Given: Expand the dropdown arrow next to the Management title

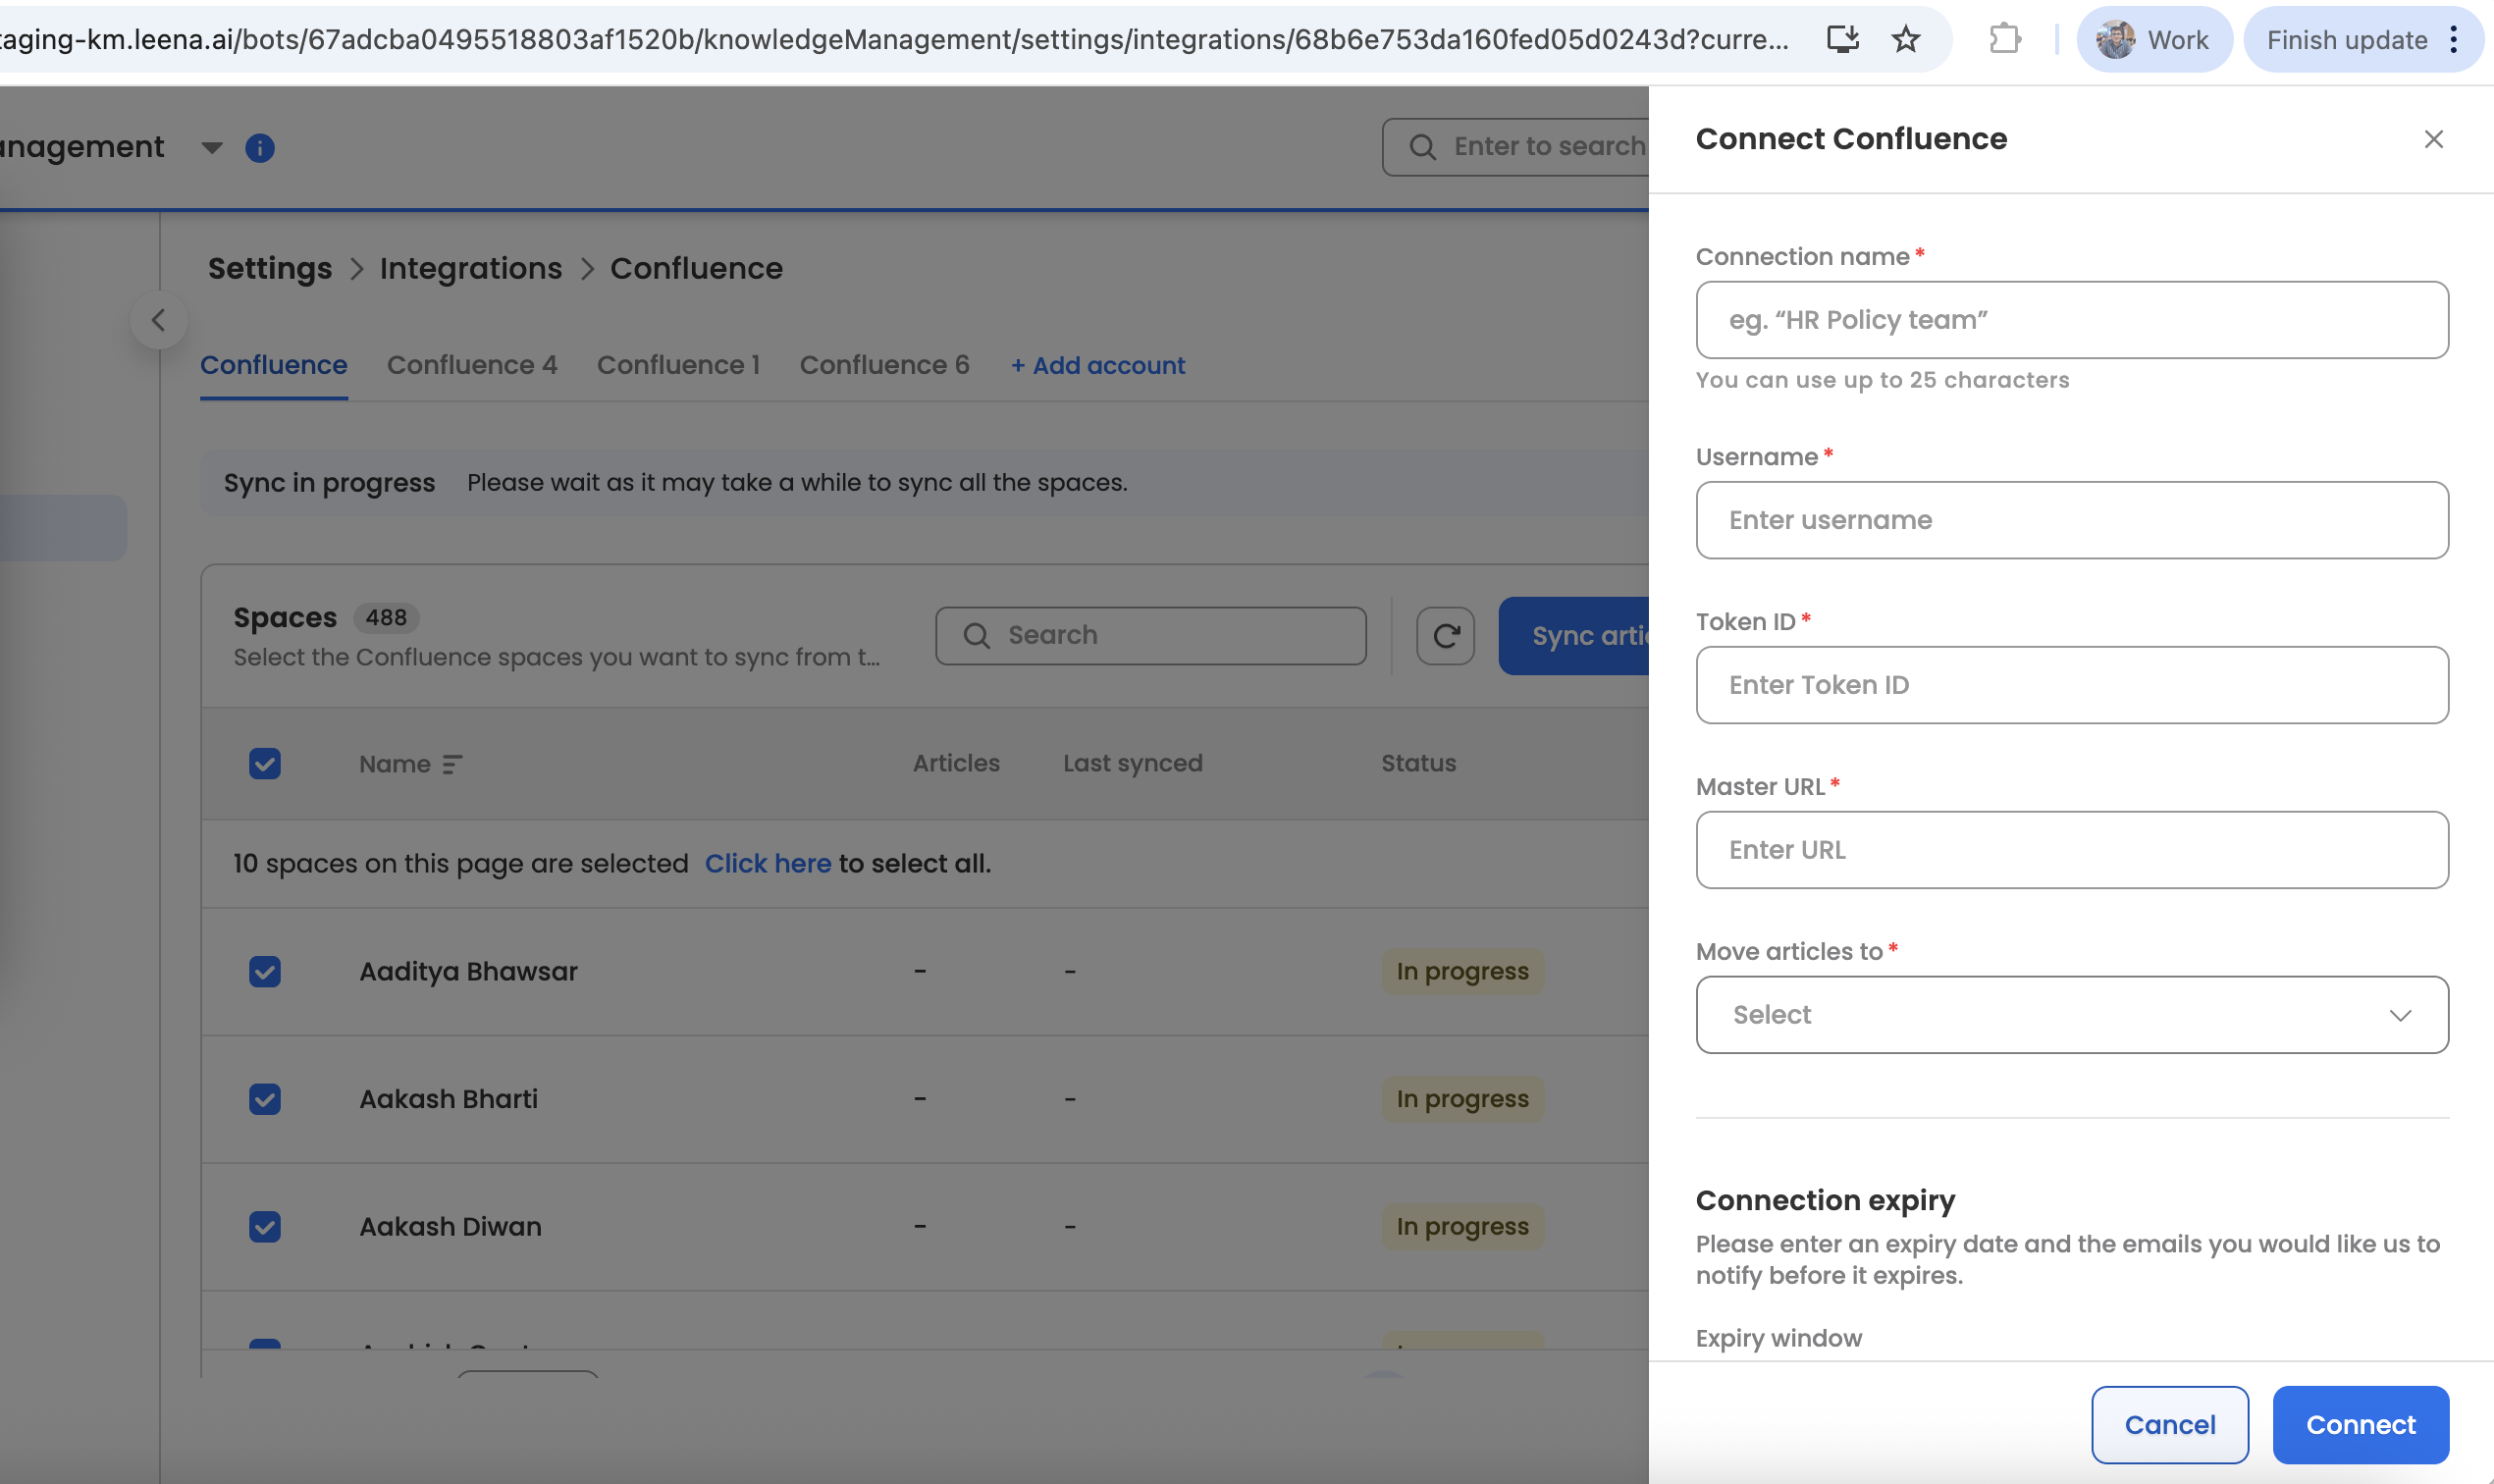Looking at the screenshot, I should (211, 148).
